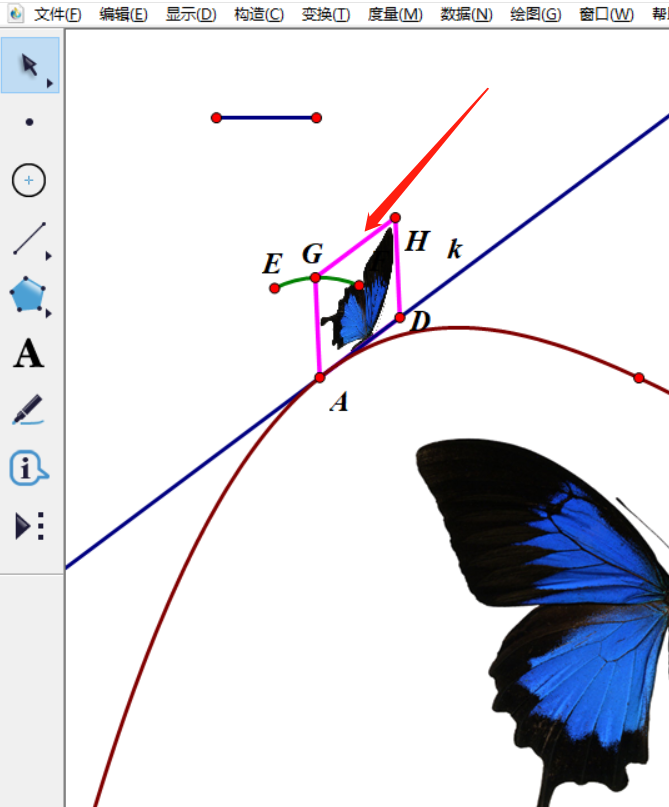
Task: Select the Text tool marked A
Action: point(28,353)
